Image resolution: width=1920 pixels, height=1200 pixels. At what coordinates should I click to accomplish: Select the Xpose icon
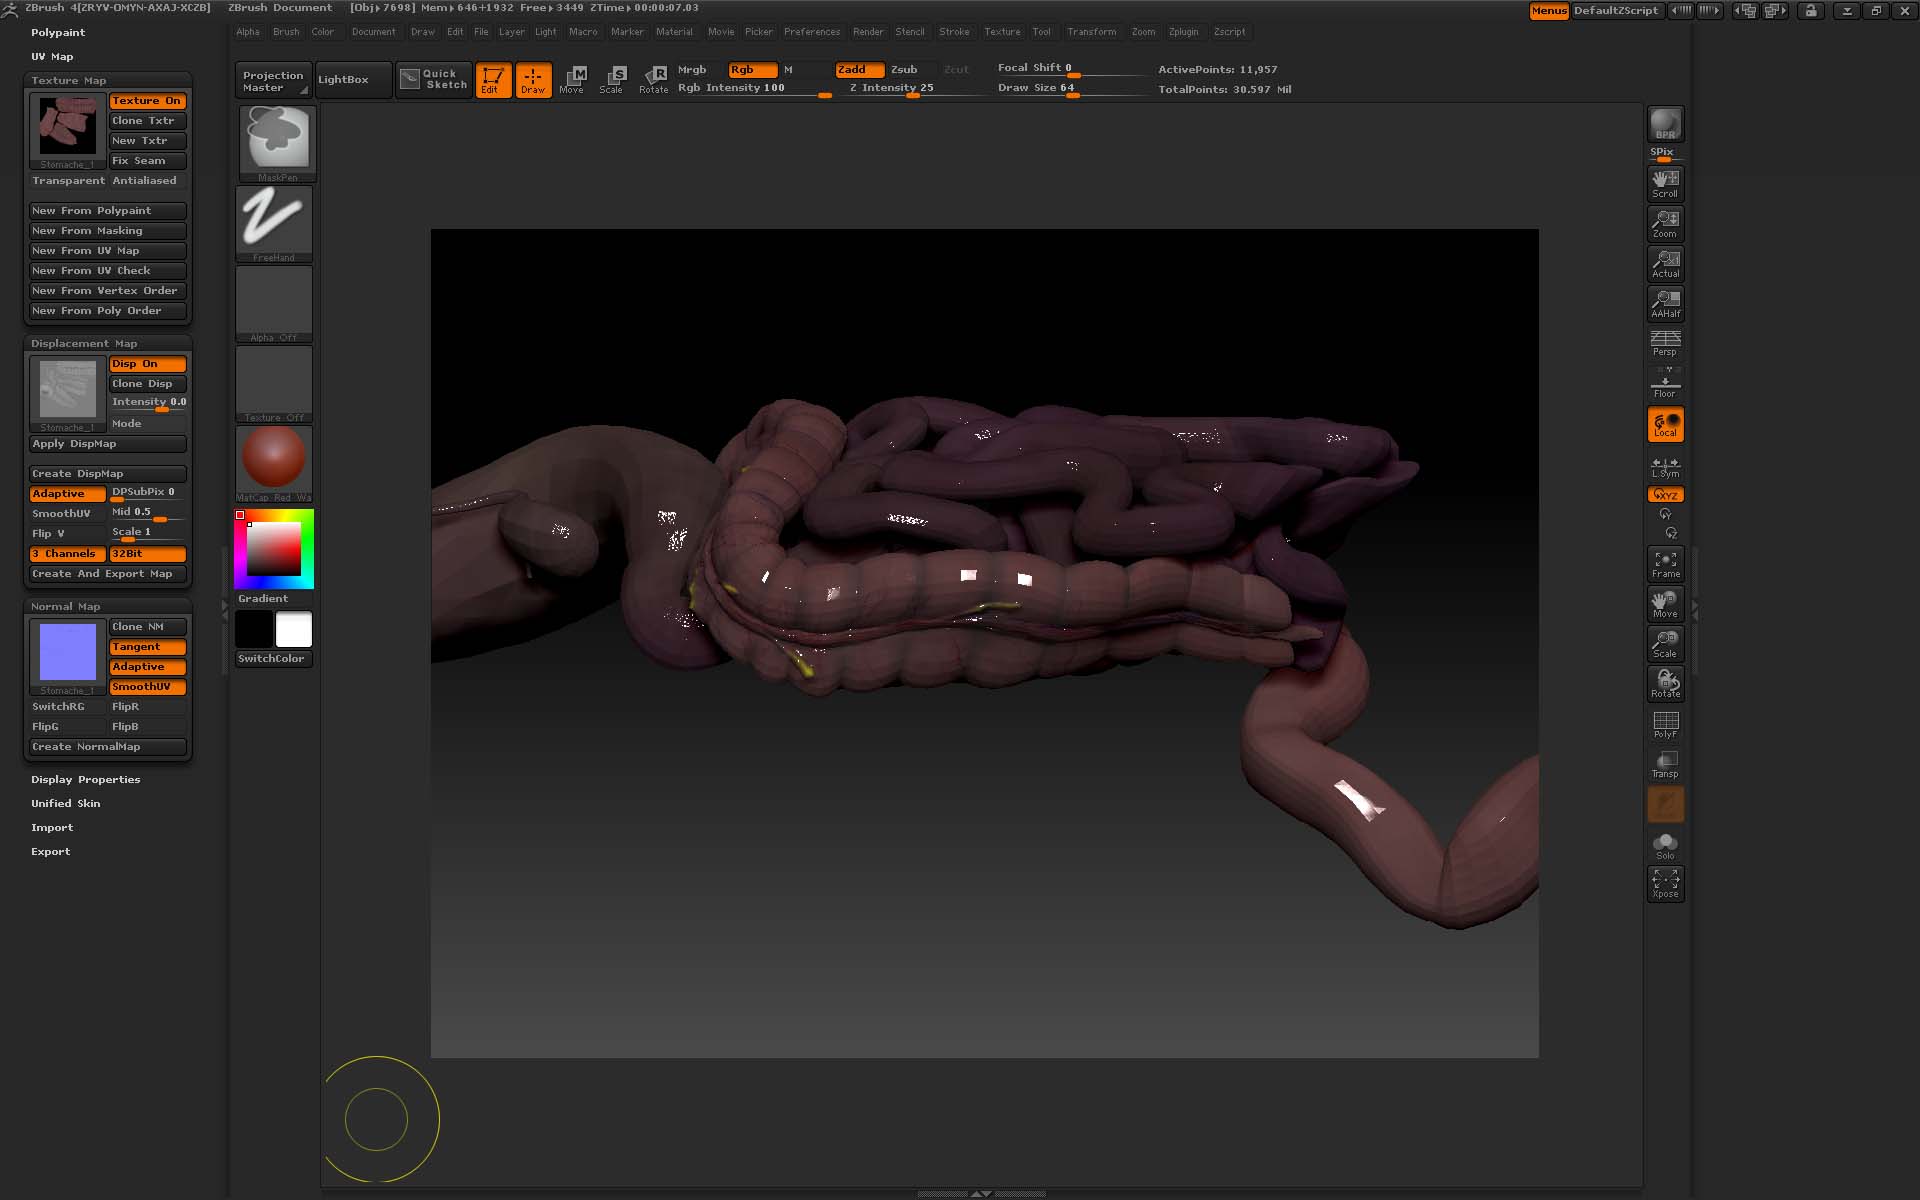pyautogui.click(x=1665, y=883)
